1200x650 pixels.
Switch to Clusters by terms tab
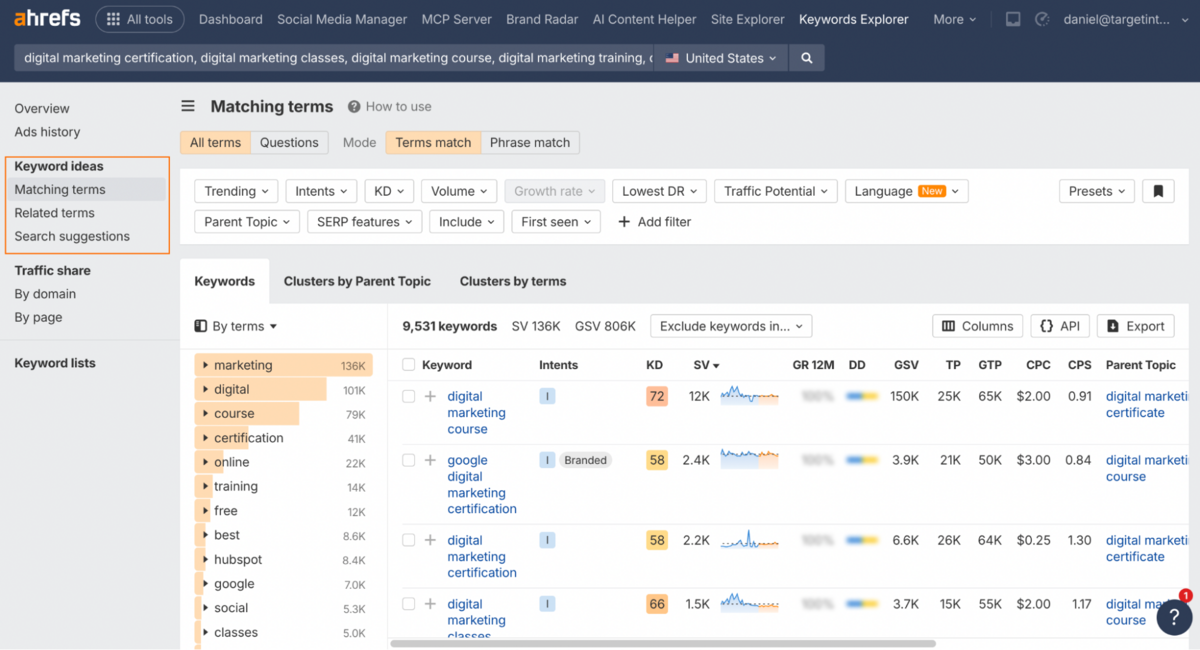[x=513, y=281]
